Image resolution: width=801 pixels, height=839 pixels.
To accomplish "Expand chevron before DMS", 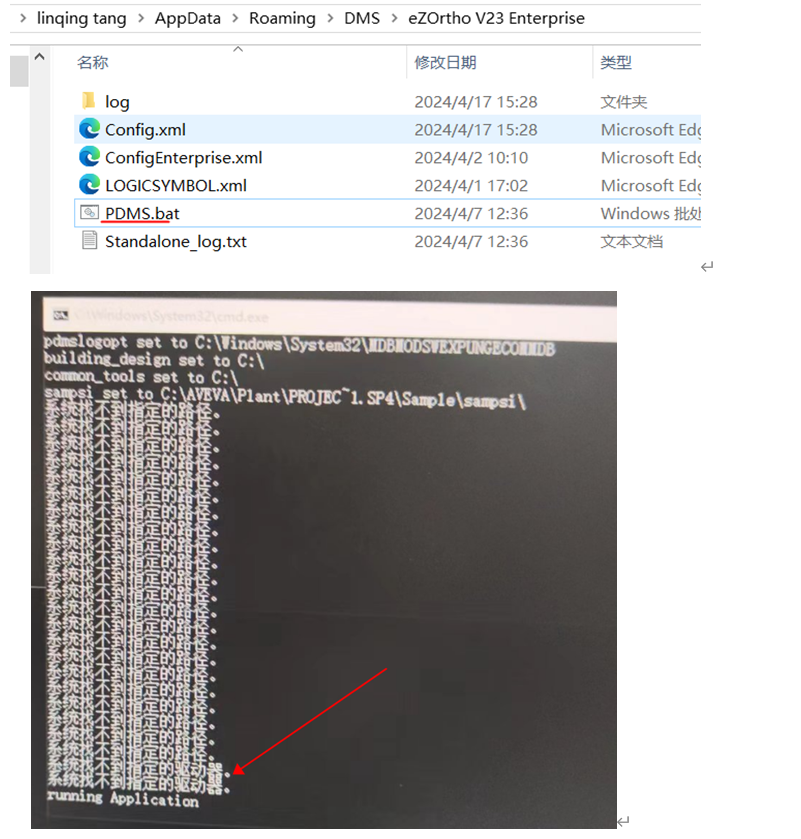I will coord(331,18).
